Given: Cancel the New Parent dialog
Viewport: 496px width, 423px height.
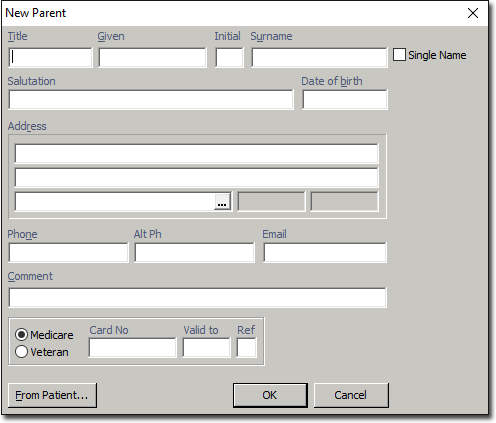Looking at the screenshot, I should pos(351,395).
